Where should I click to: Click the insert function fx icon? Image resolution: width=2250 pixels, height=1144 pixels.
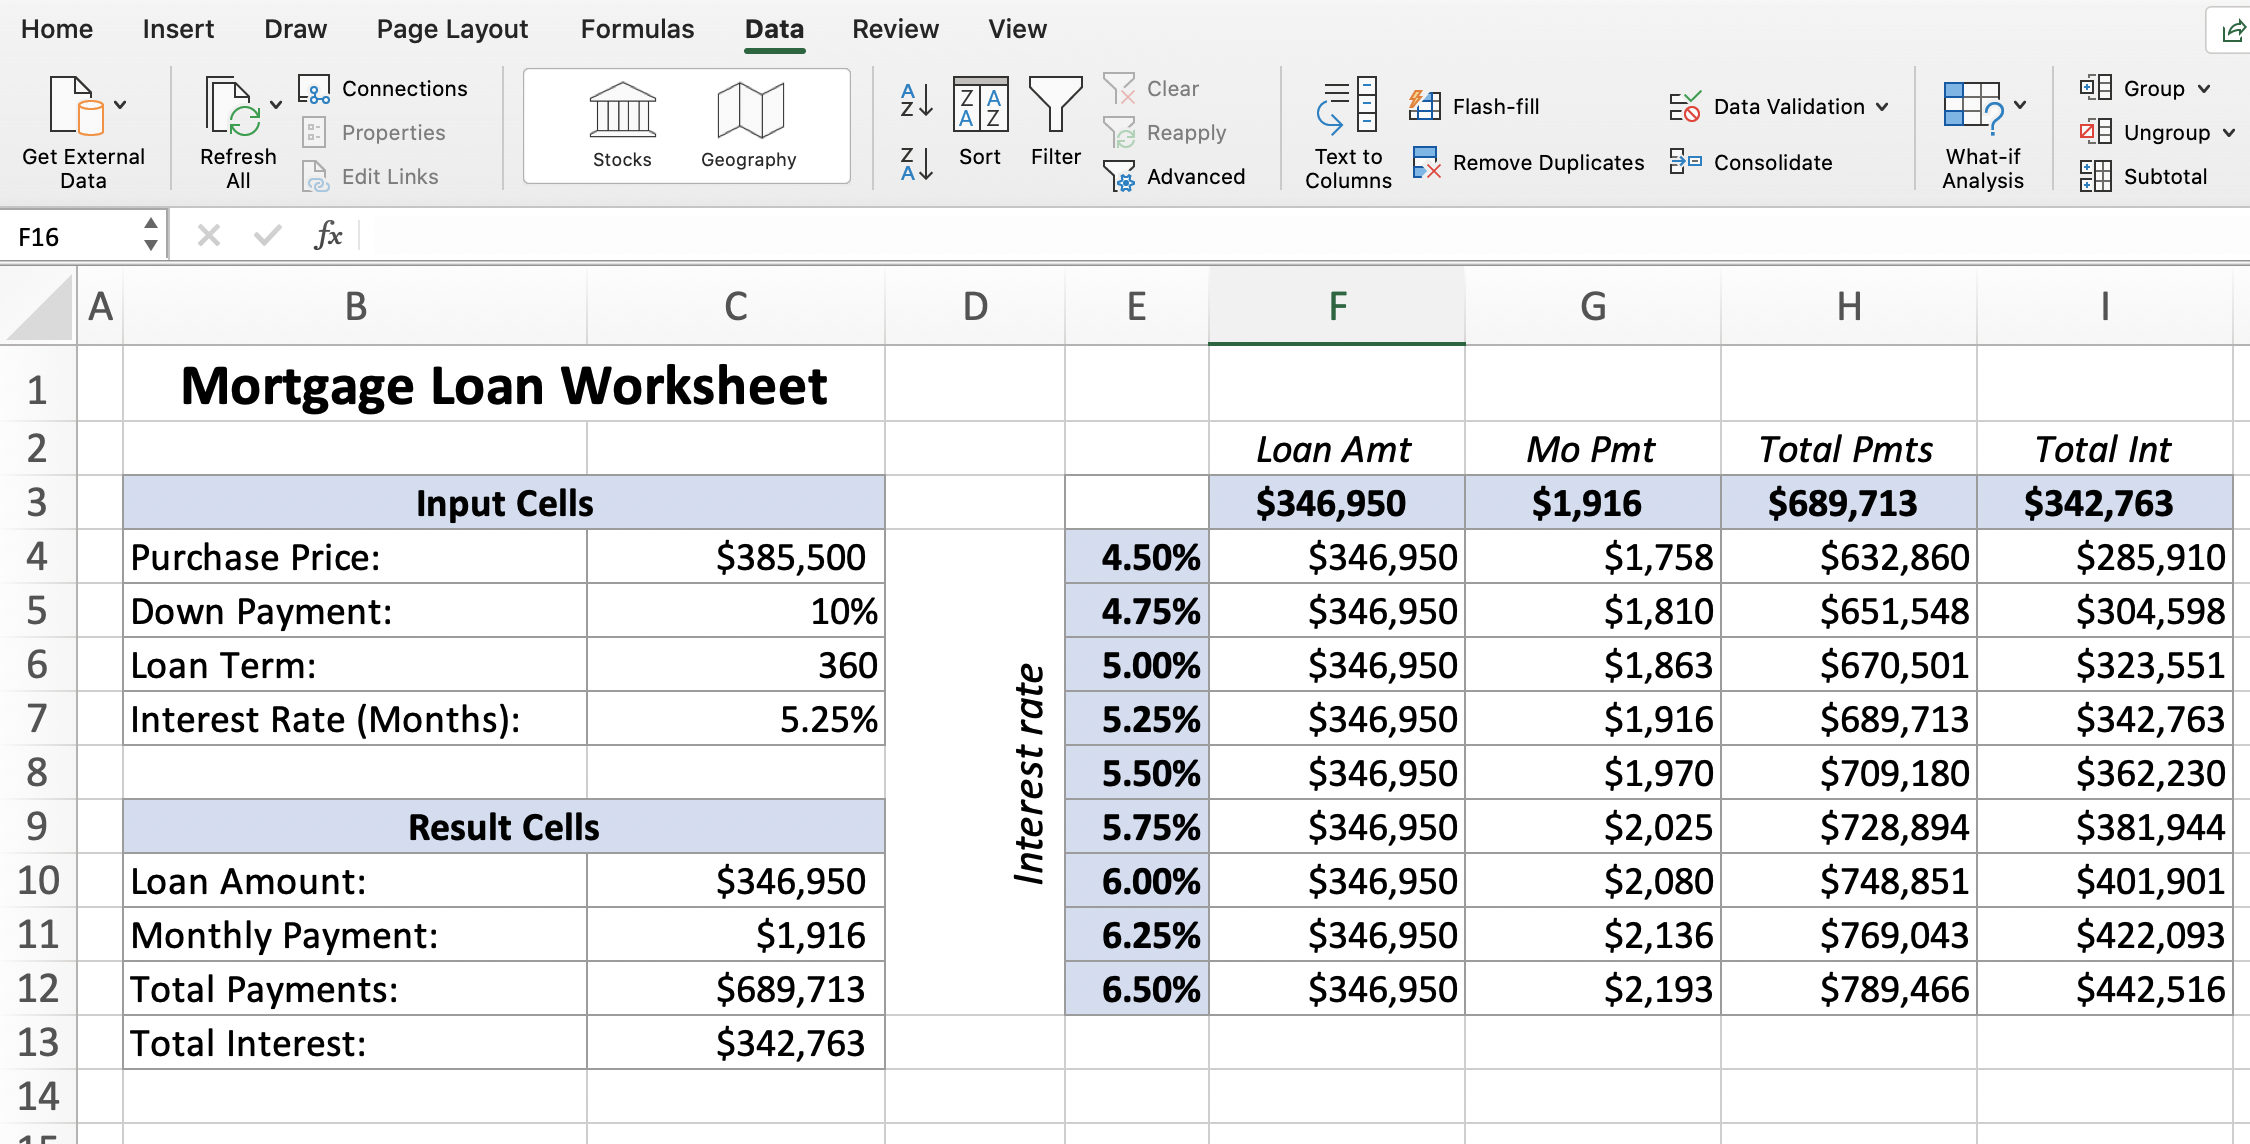328,236
